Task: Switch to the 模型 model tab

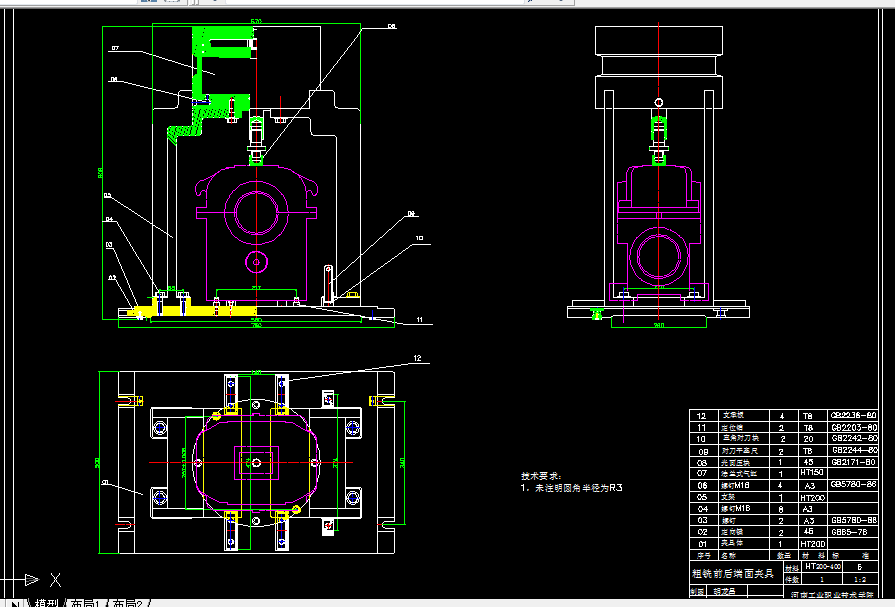Action: click(x=46, y=602)
